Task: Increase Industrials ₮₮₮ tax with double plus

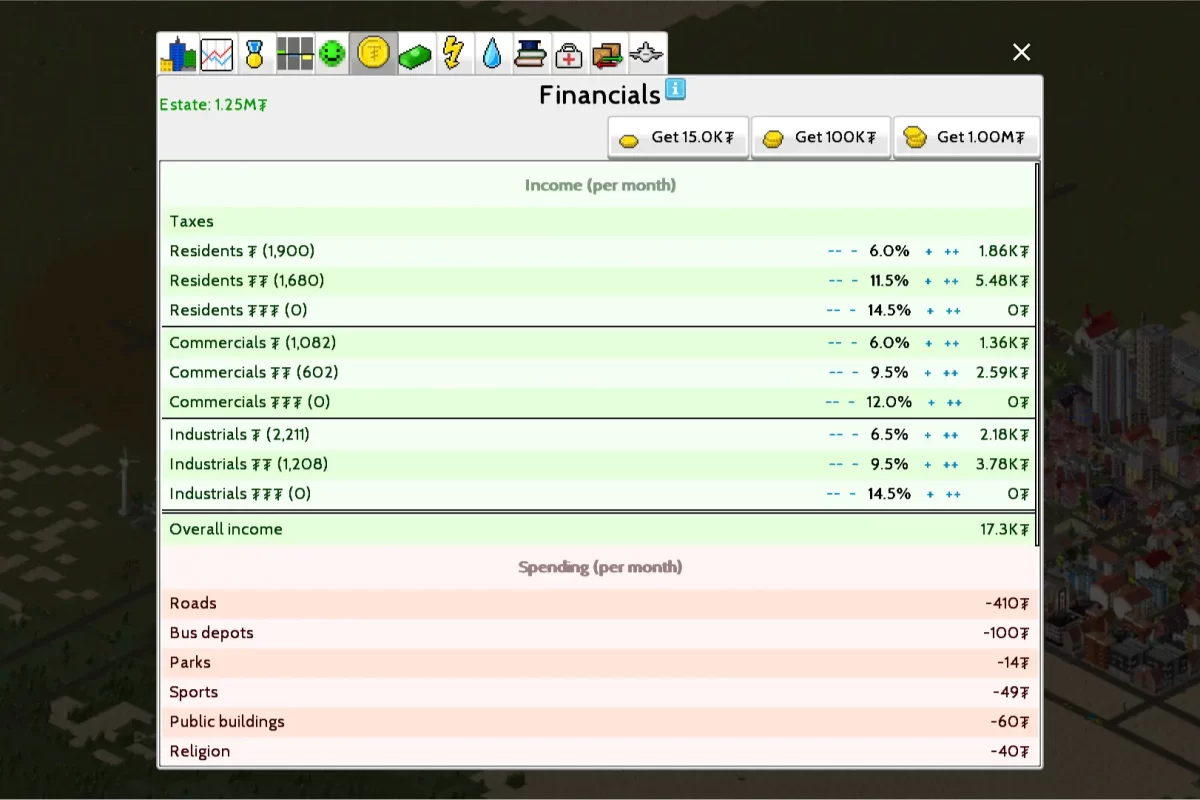Action: click(953, 495)
